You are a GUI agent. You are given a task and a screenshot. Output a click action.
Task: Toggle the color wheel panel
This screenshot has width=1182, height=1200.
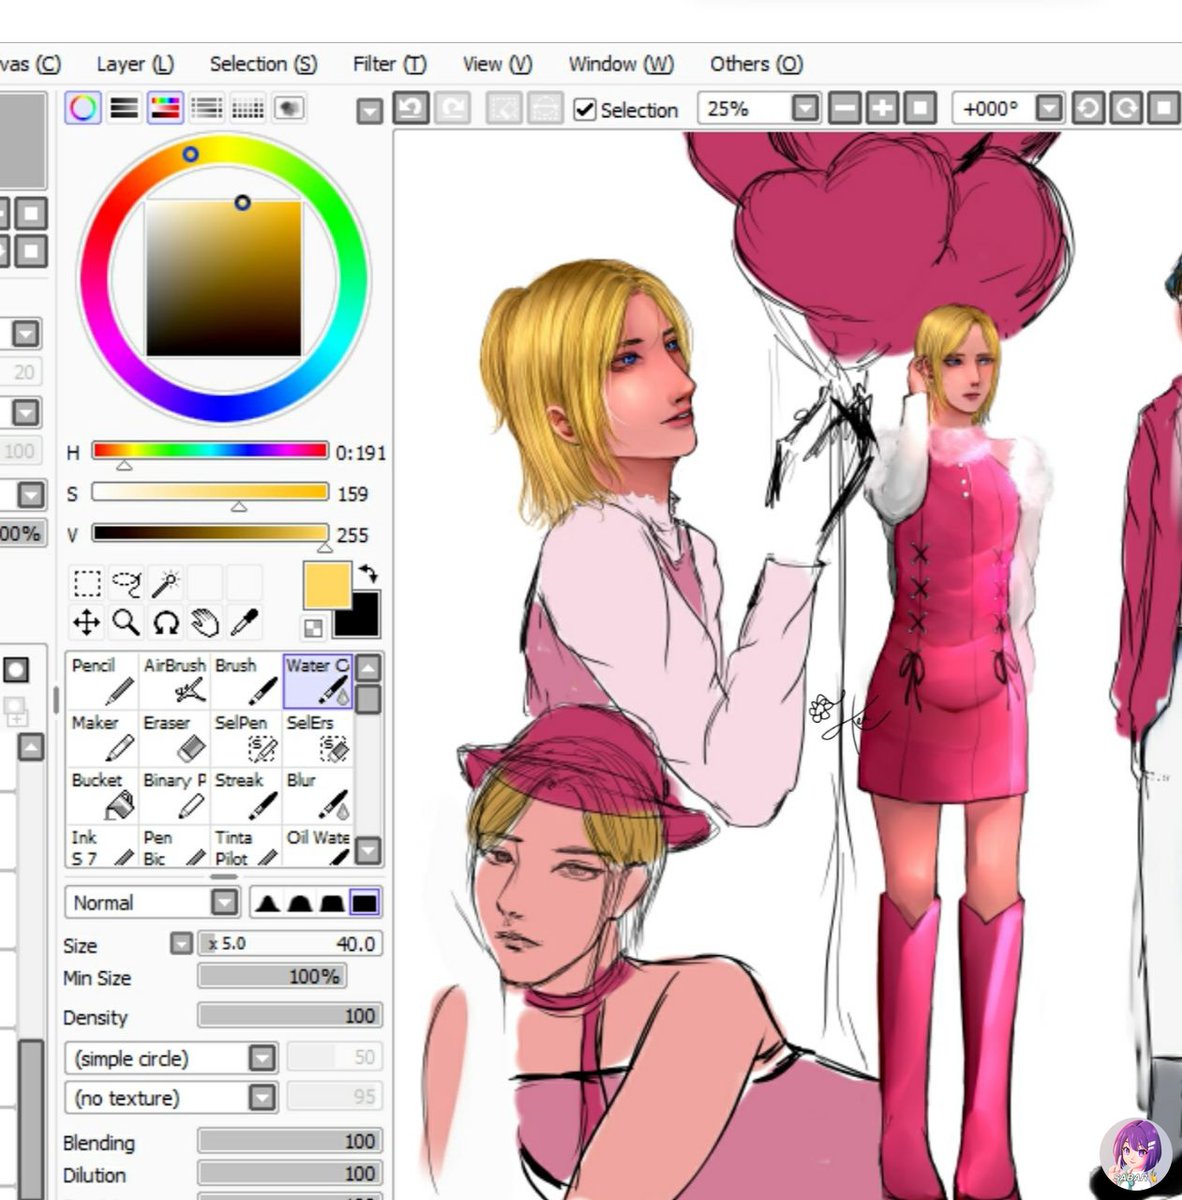coord(83,107)
